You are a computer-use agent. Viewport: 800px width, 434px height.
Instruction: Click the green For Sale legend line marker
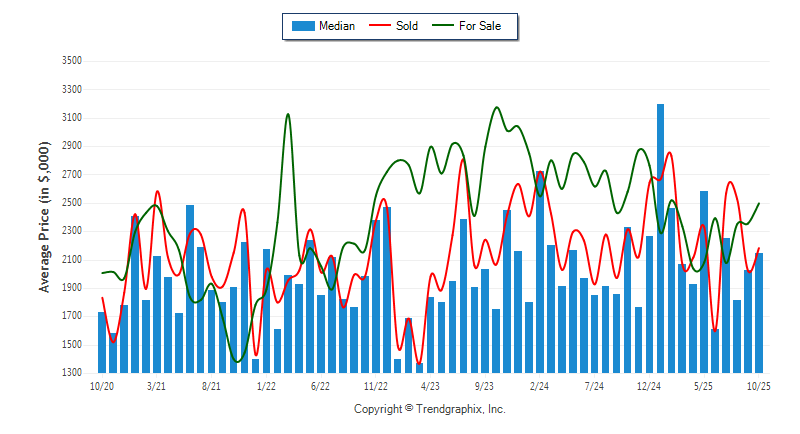[x=442, y=26]
